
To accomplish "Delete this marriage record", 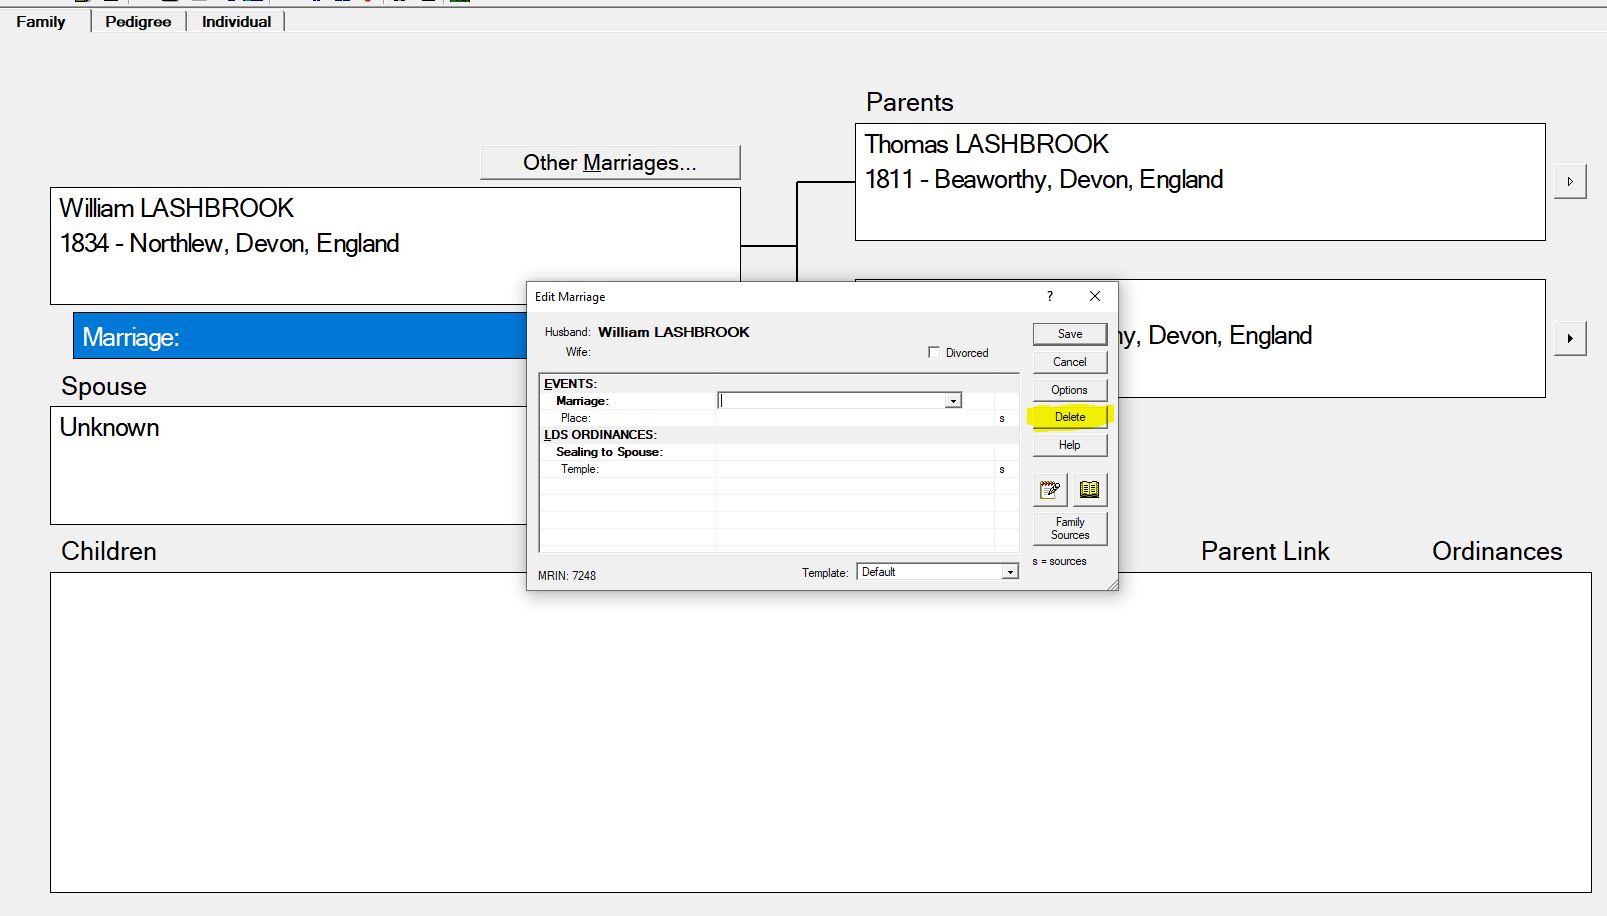I will (x=1070, y=417).
